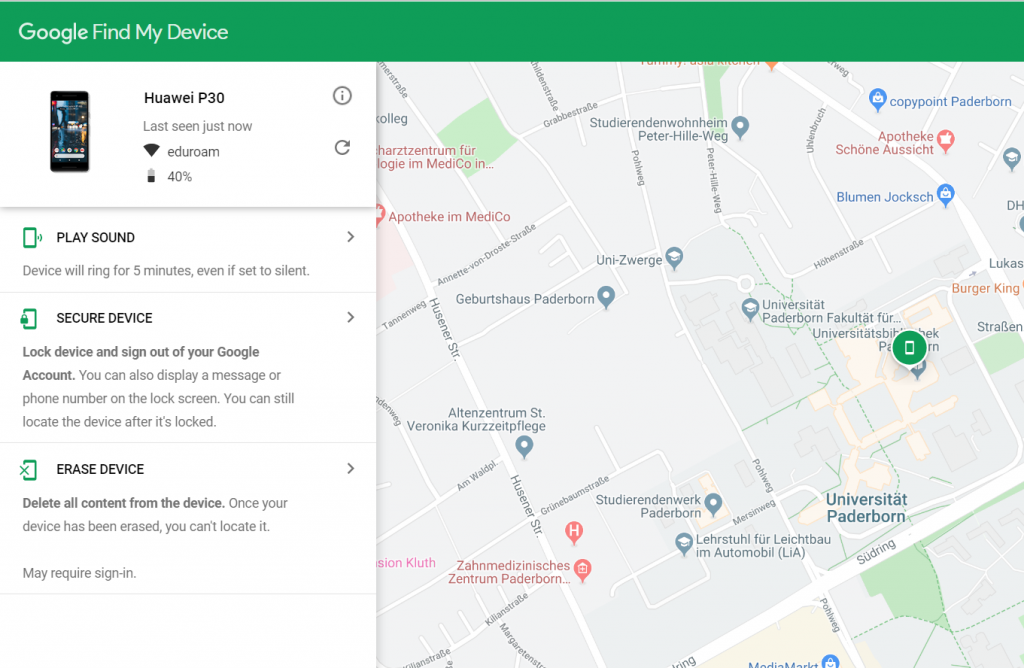Refresh the Huawei P30 location

point(342,148)
